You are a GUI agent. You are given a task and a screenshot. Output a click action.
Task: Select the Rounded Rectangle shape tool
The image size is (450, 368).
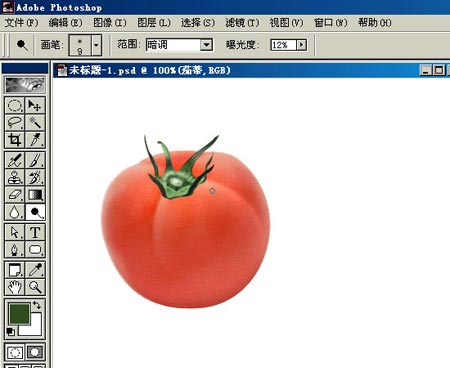click(x=35, y=249)
